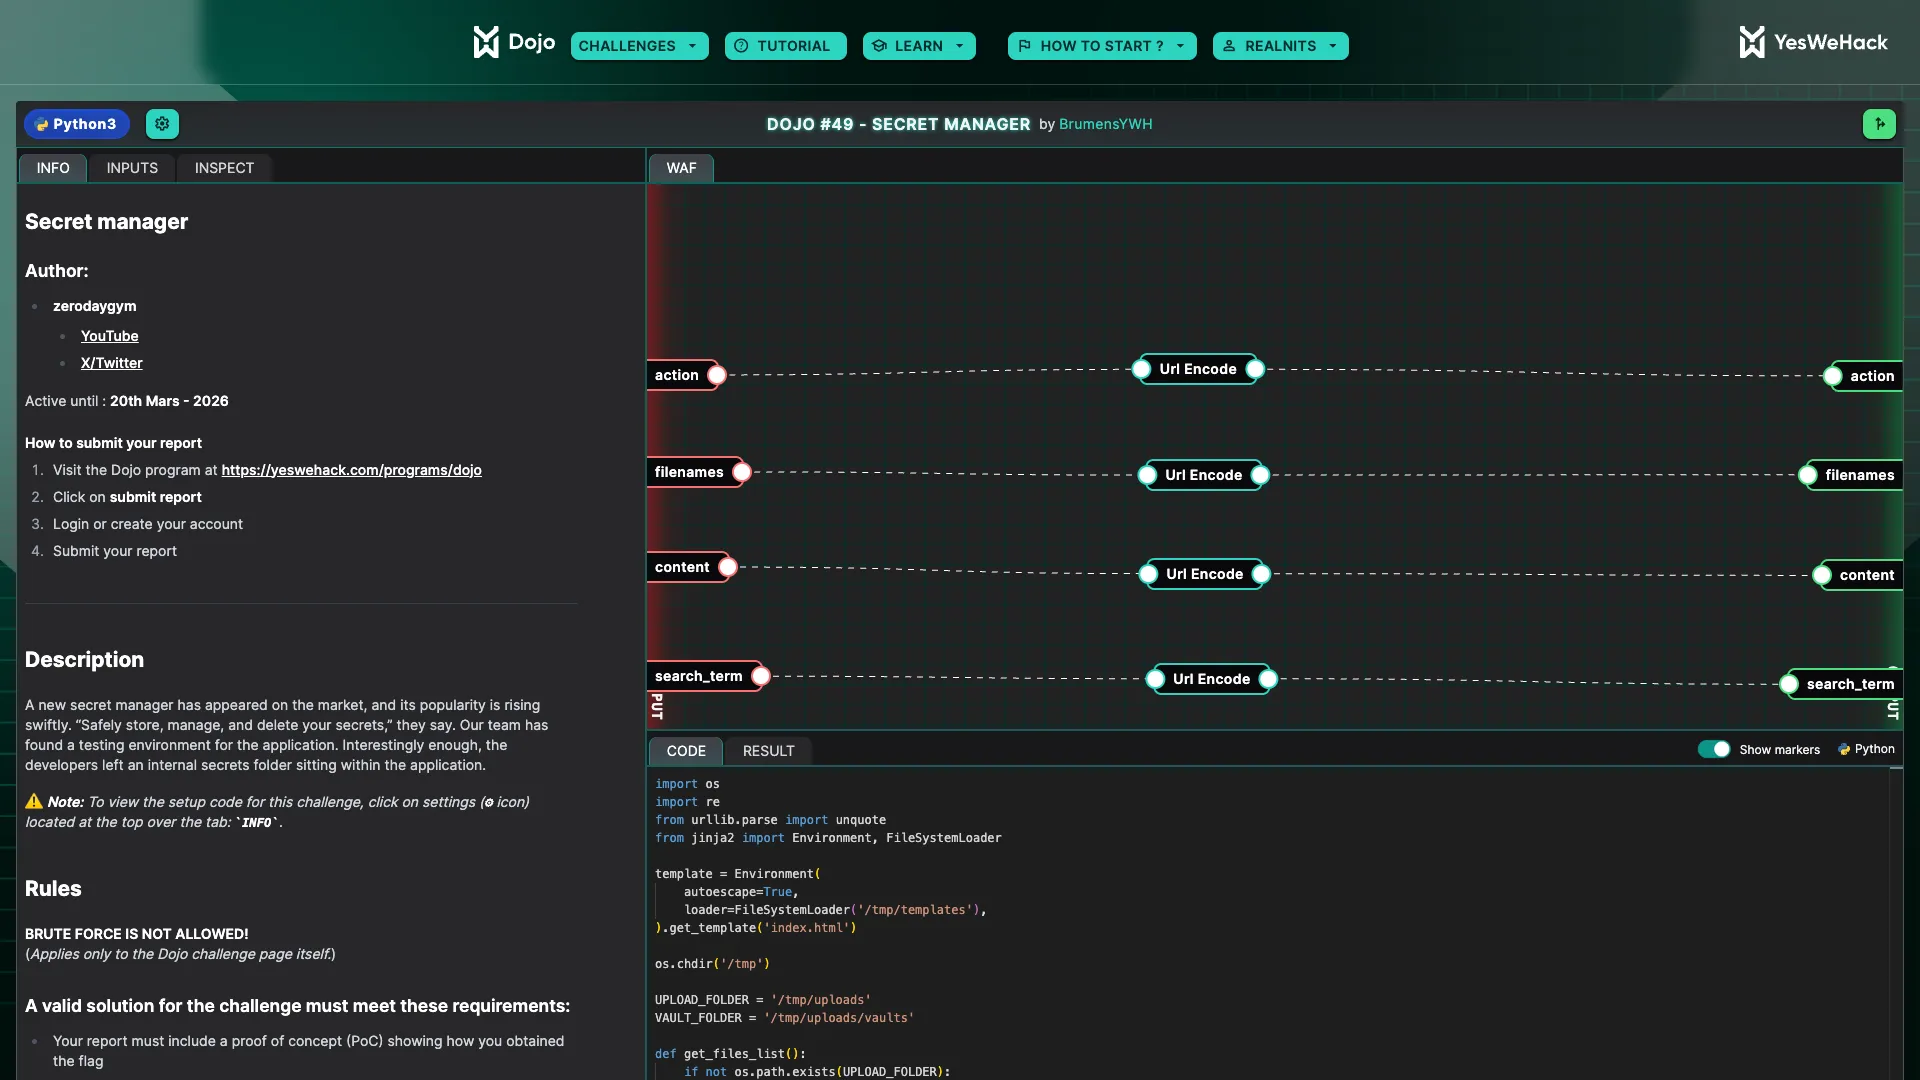Click the green run button icon
The width and height of the screenshot is (1920, 1080).
click(1879, 124)
